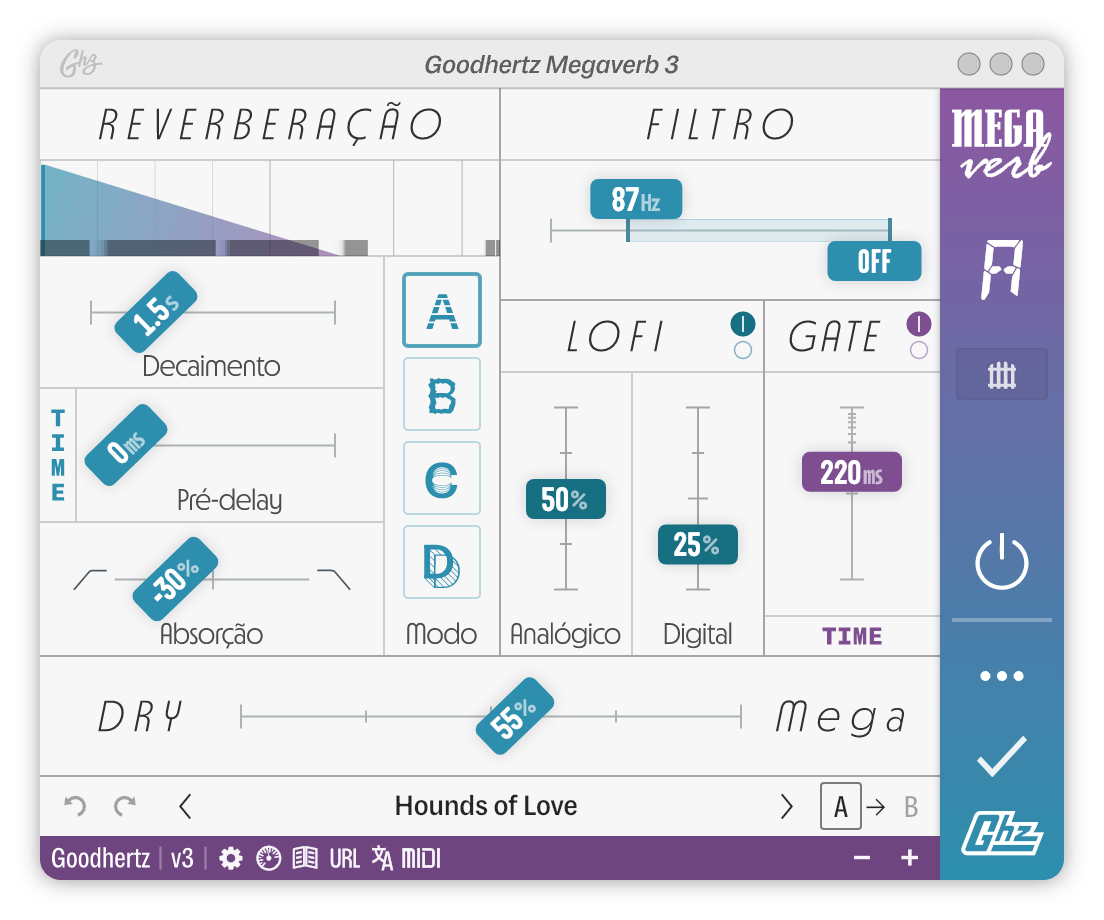The width and height of the screenshot is (1104, 920).
Task: Click the URL icon in the toolbar
Action: [344, 858]
